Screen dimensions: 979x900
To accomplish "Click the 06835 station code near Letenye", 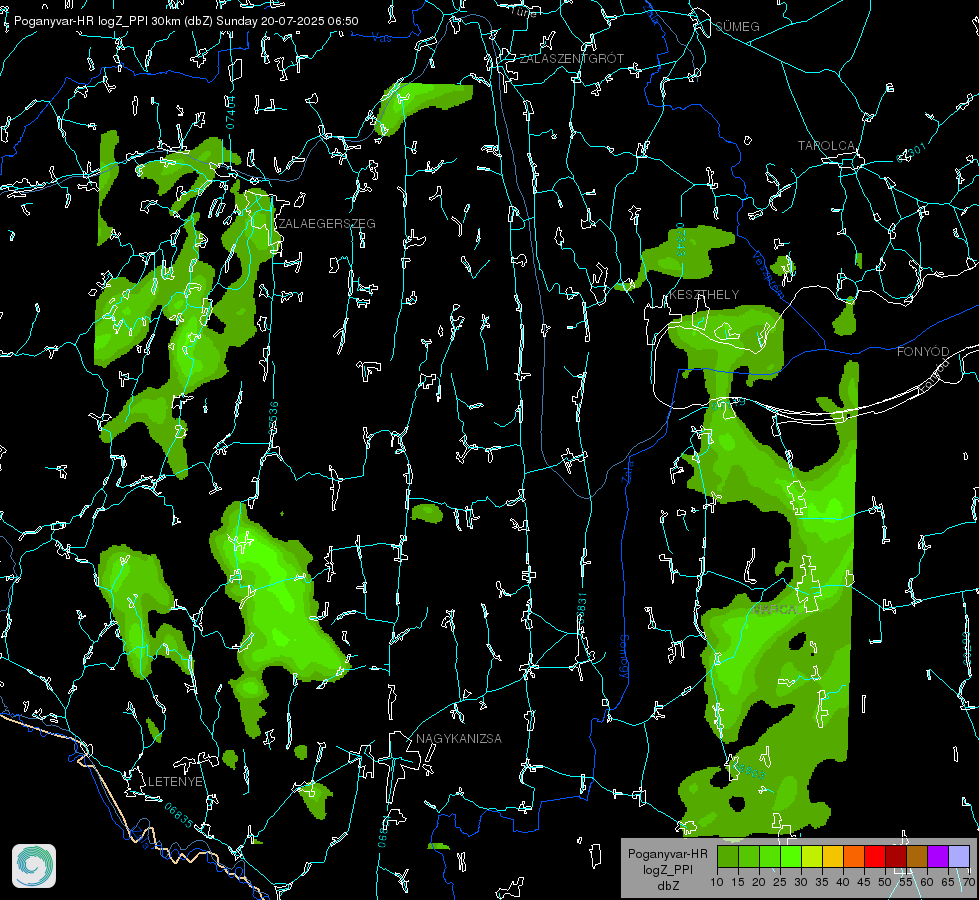I will (x=179, y=816).
